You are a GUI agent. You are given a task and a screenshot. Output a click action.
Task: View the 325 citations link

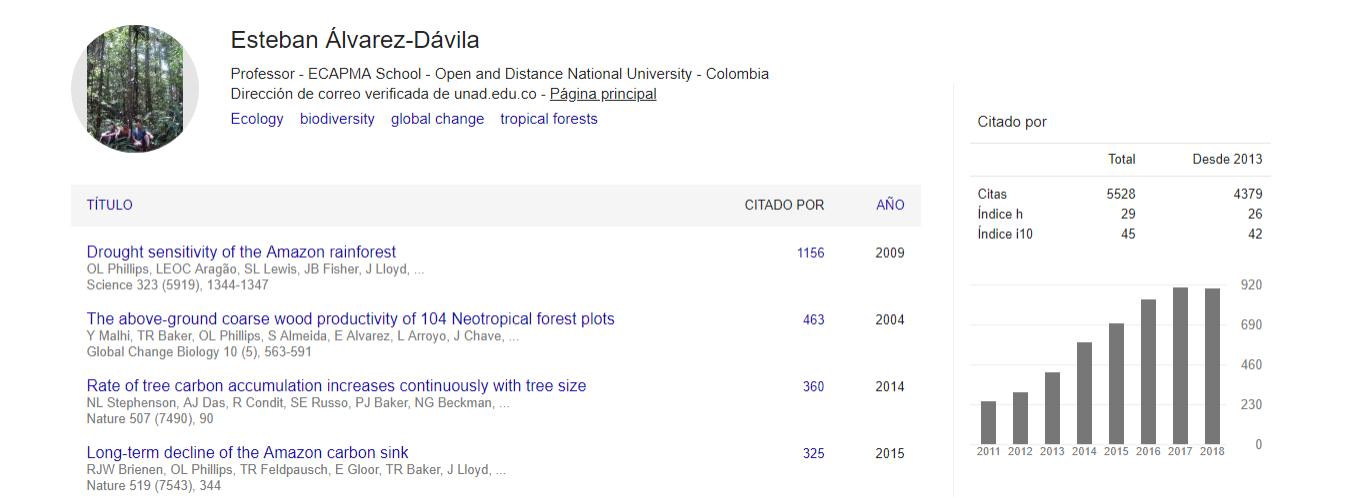pos(814,454)
